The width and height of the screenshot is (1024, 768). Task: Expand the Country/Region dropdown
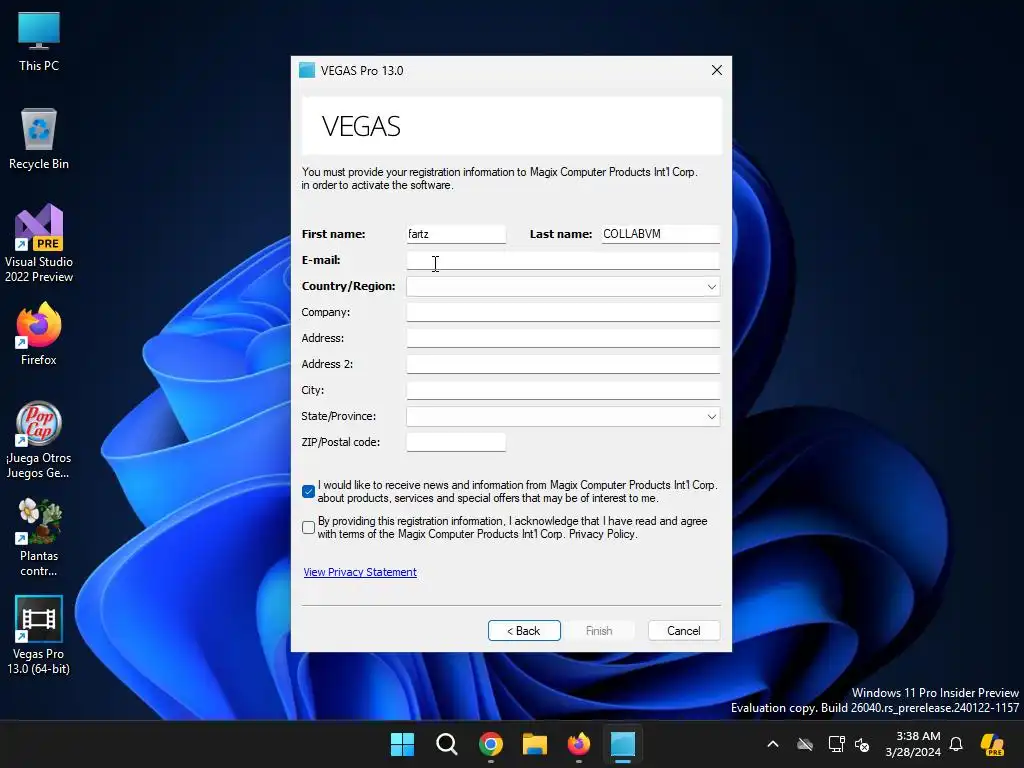(x=712, y=287)
